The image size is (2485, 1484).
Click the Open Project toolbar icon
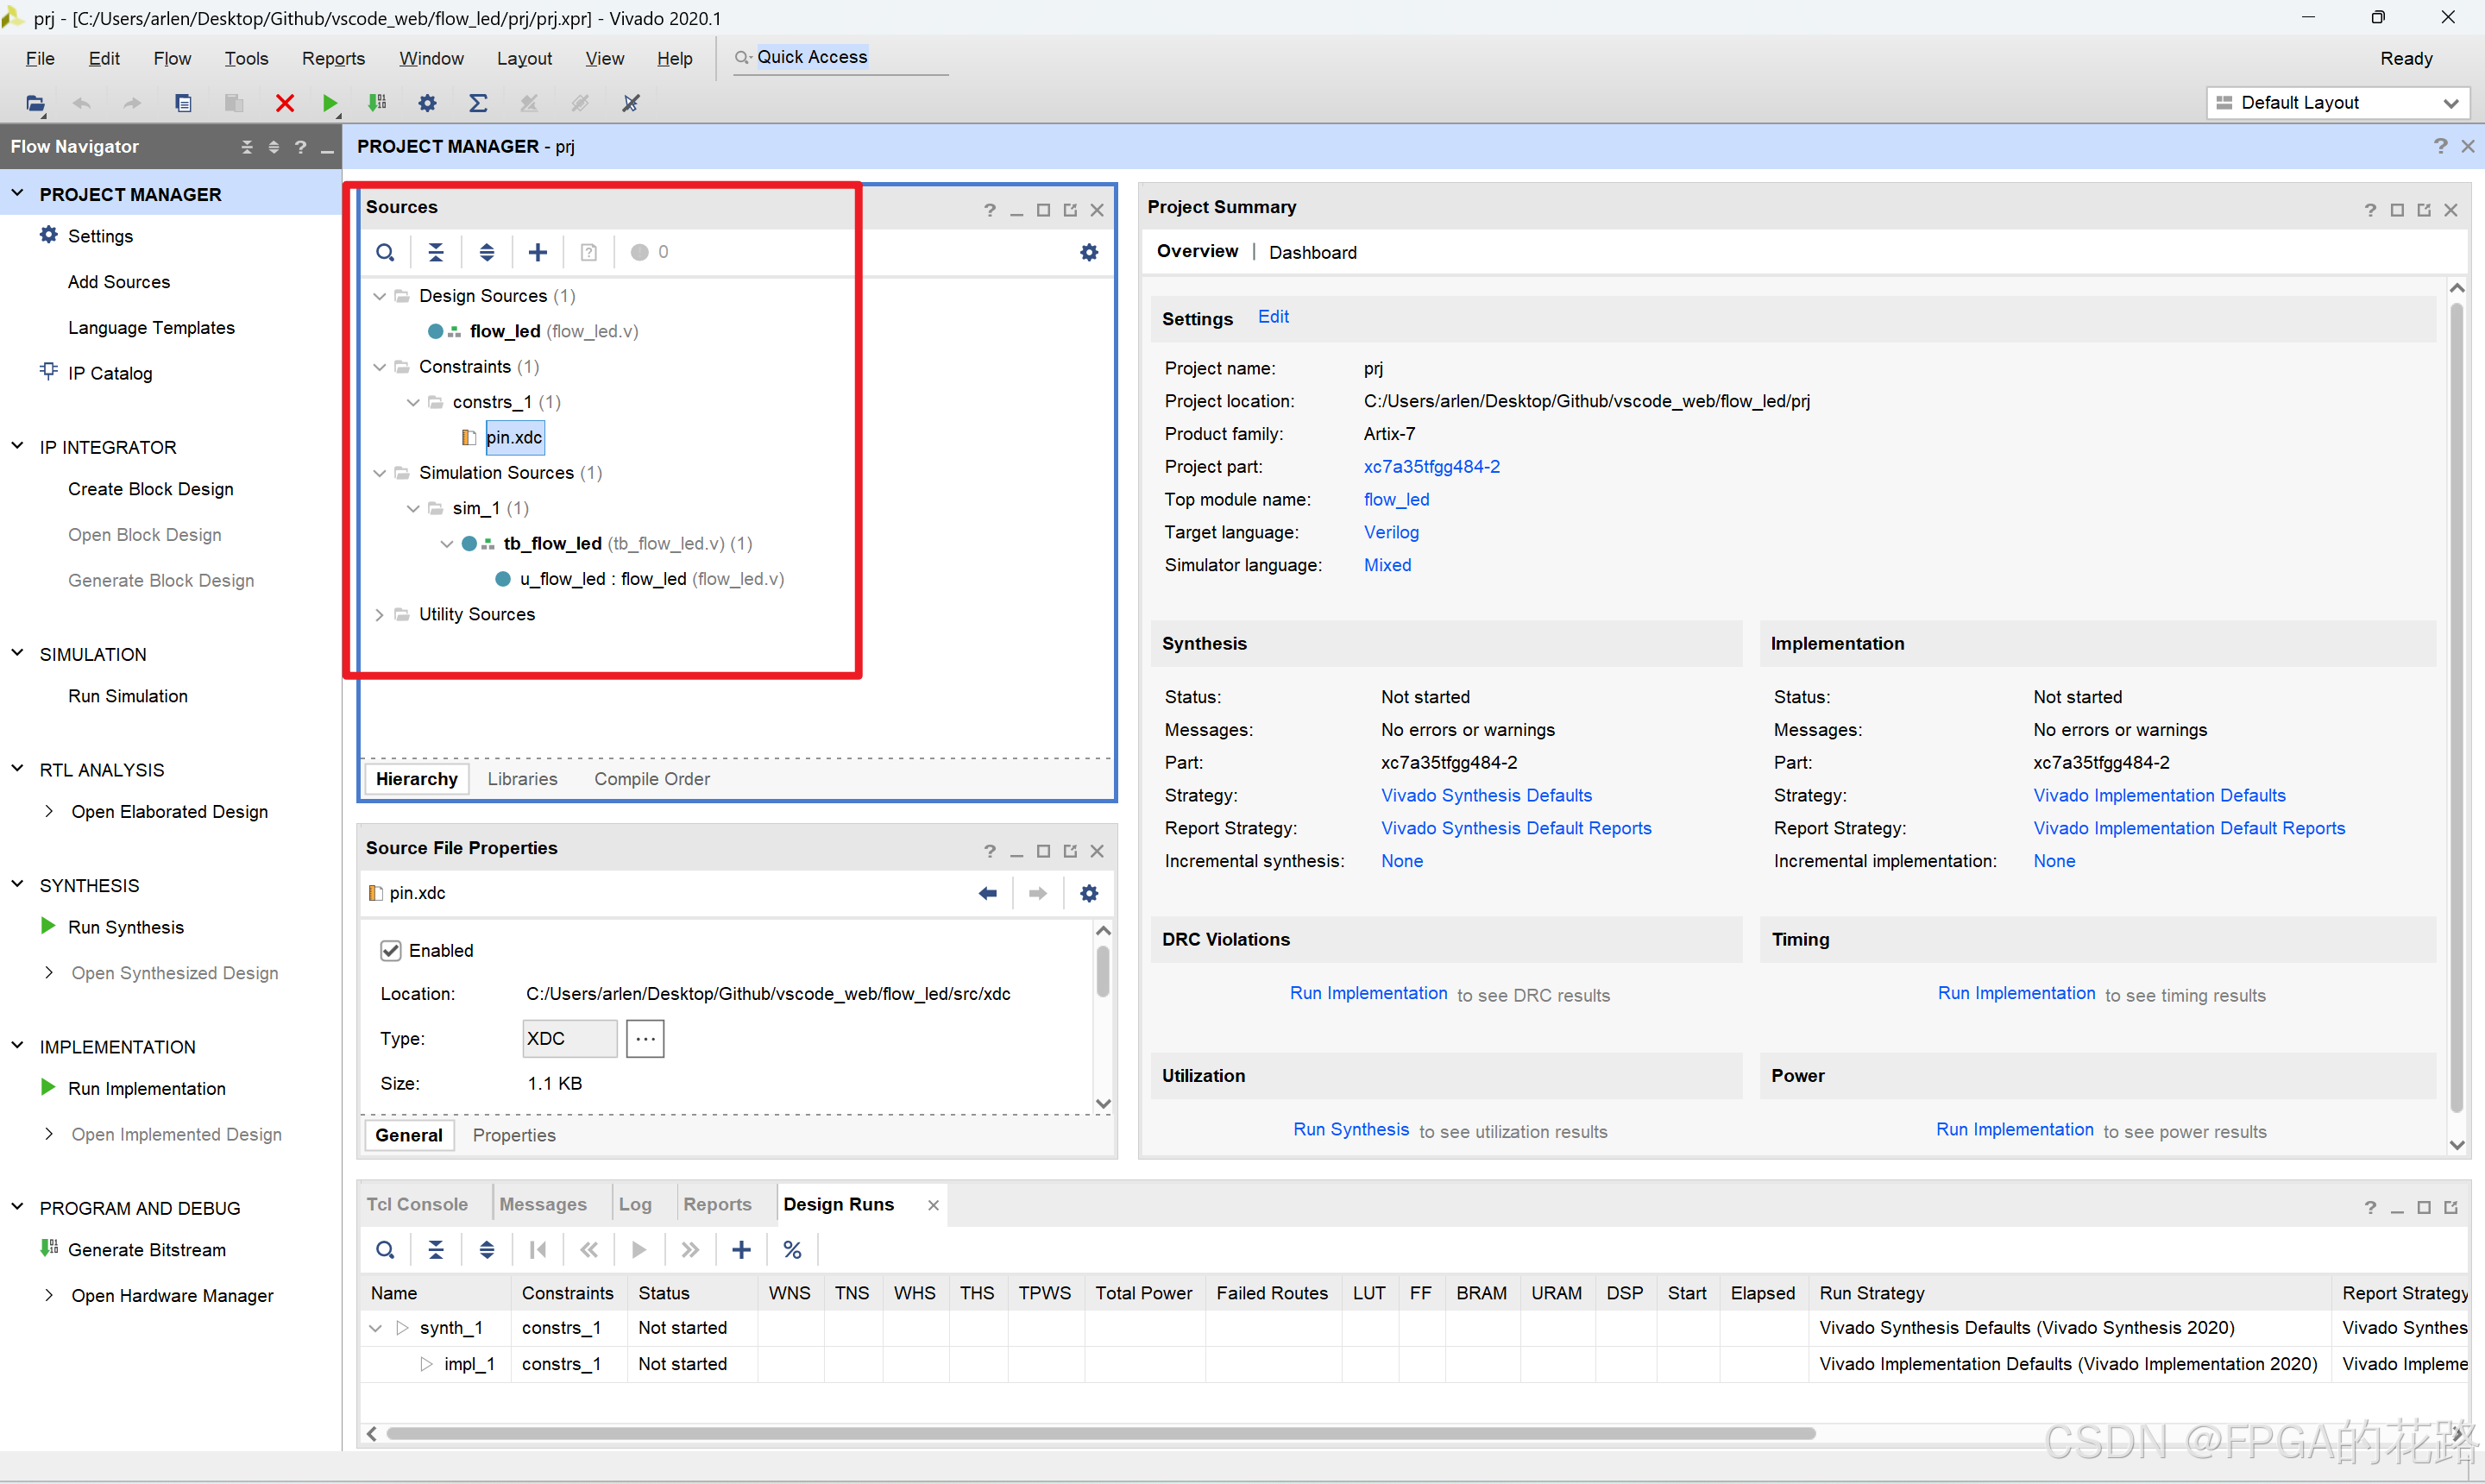click(x=35, y=103)
